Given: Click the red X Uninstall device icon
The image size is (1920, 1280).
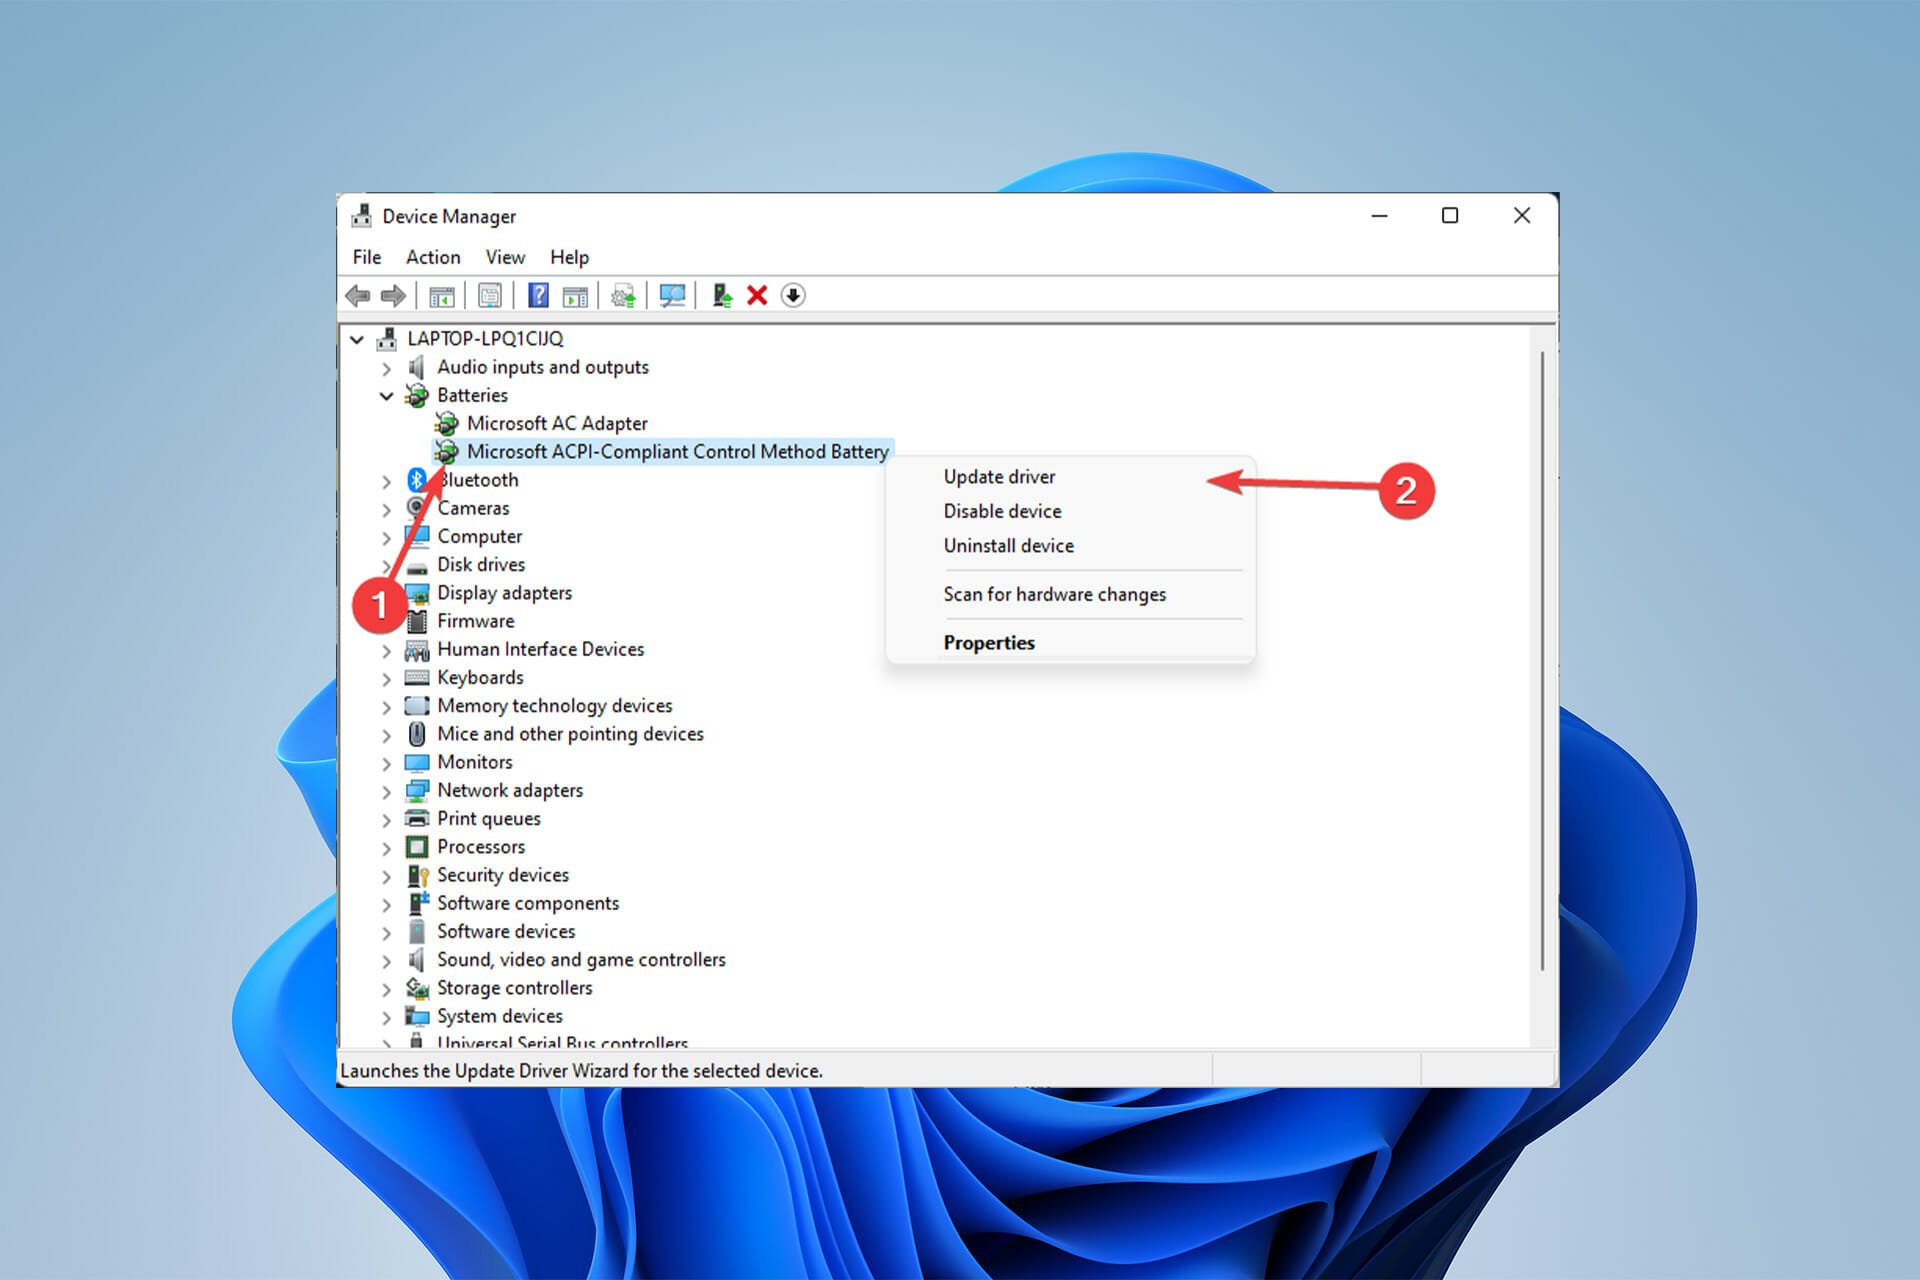Looking at the screenshot, I should 757,296.
